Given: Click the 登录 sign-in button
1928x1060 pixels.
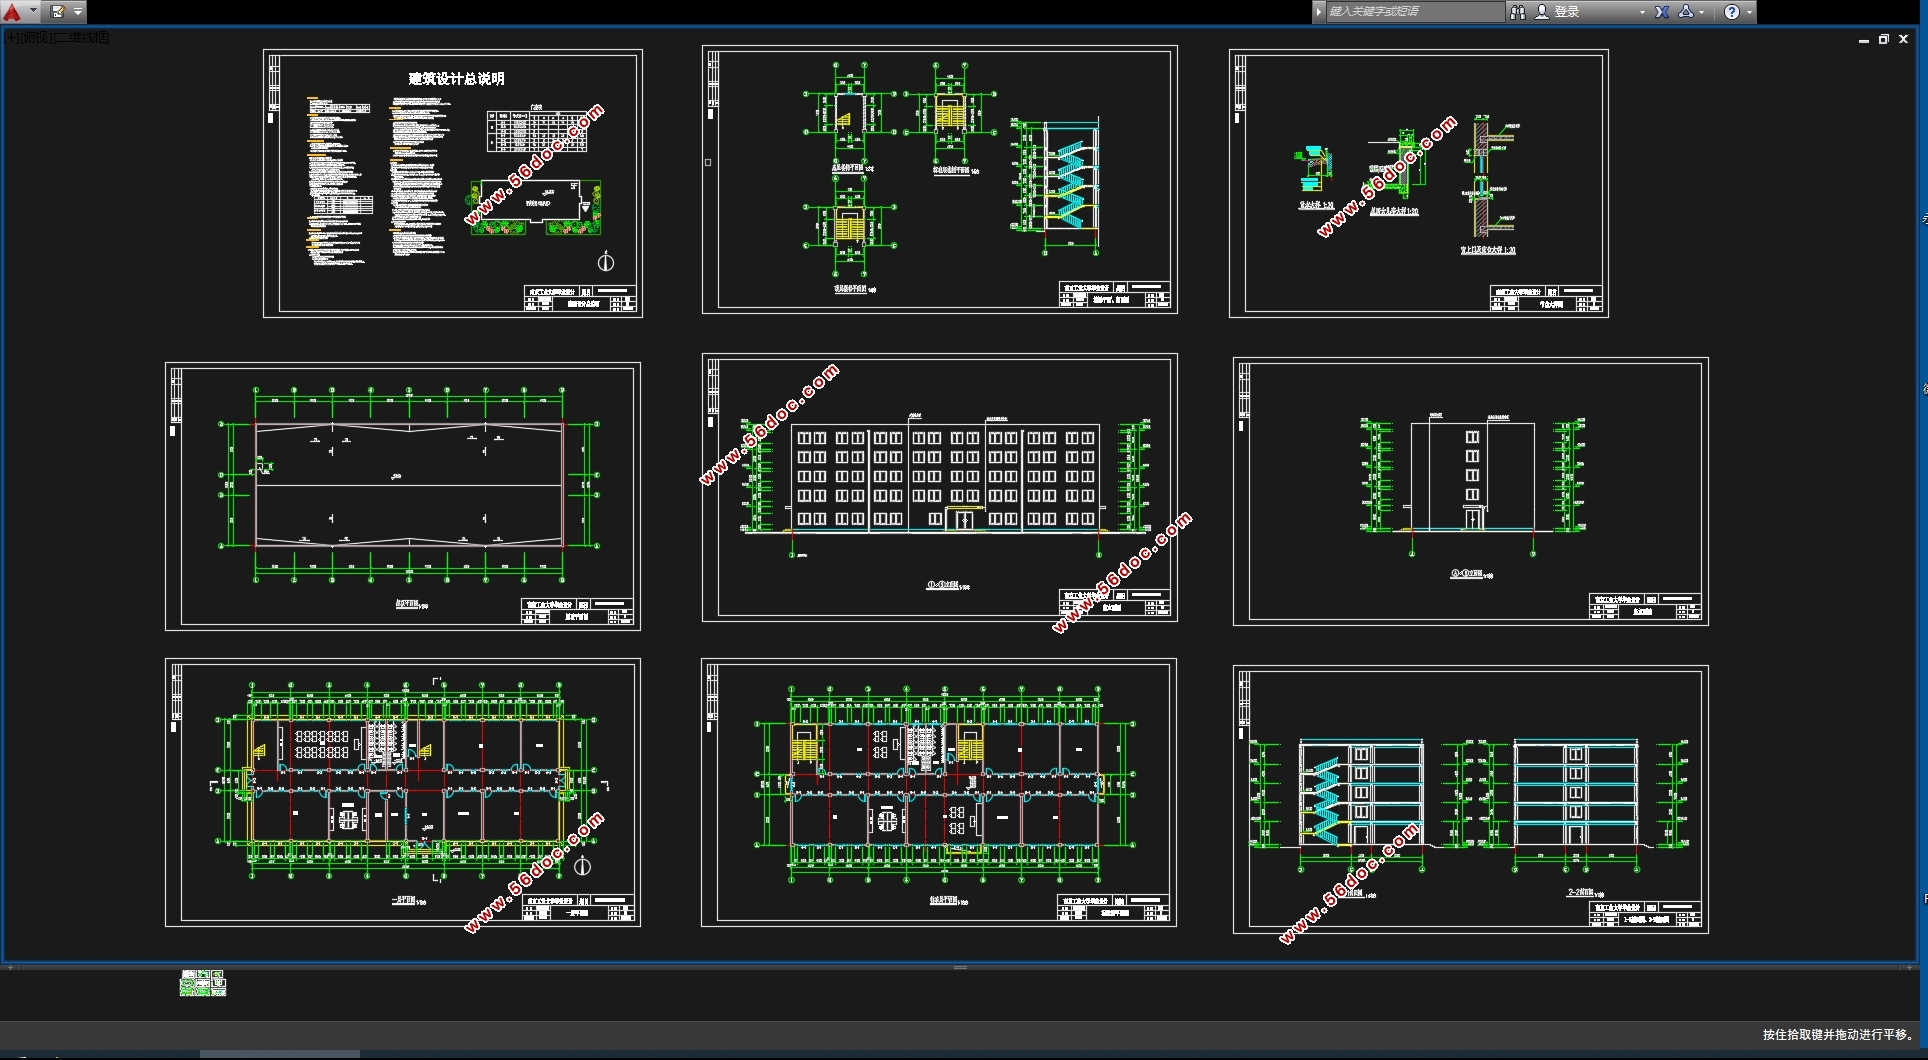Looking at the screenshot, I should (1567, 12).
